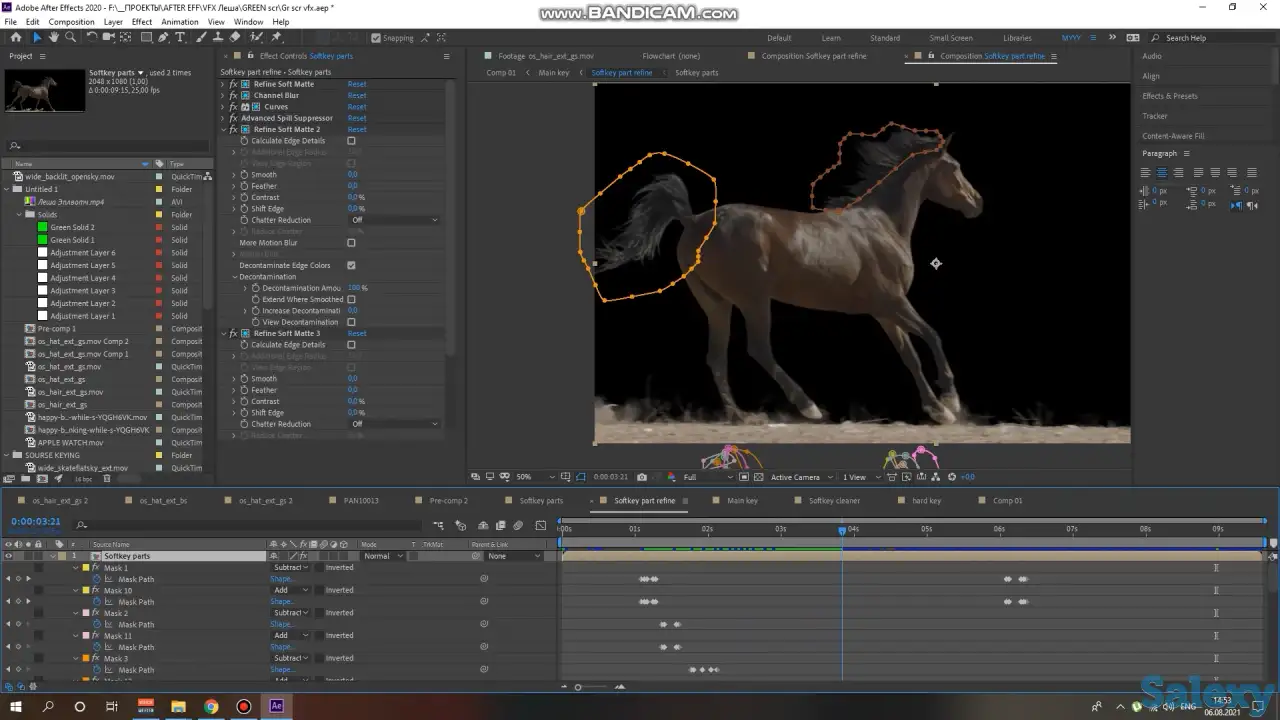Collapse the Refine Soft Matte 2 effect
This screenshot has width=1280, height=720.
[x=224, y=129]
